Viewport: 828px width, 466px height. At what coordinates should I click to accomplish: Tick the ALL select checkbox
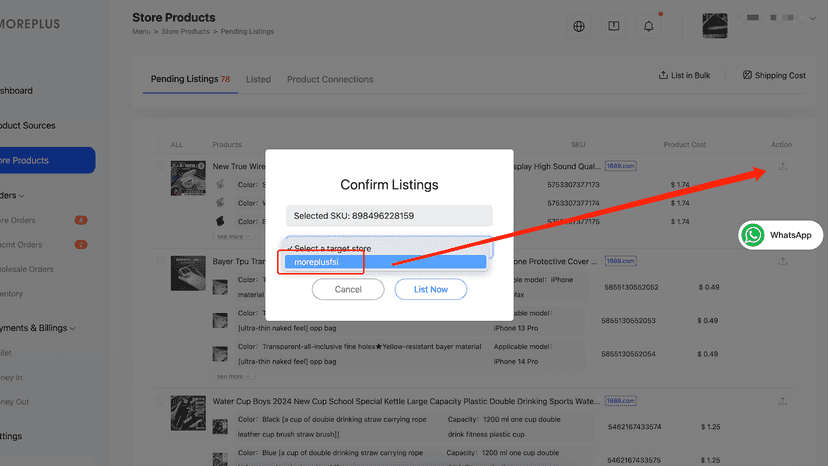click(160, 145)
